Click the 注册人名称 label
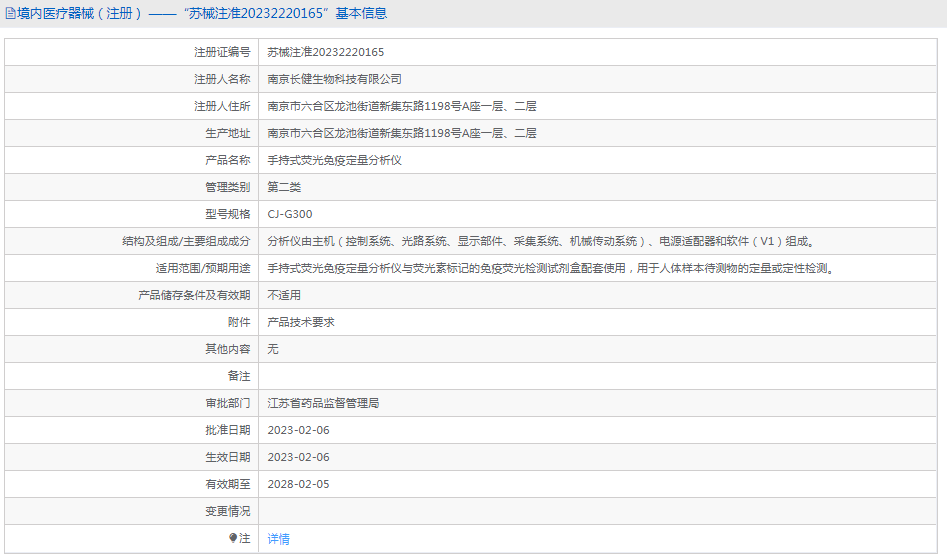Viewport: 947px width, 557px height. tap(222, 79)
